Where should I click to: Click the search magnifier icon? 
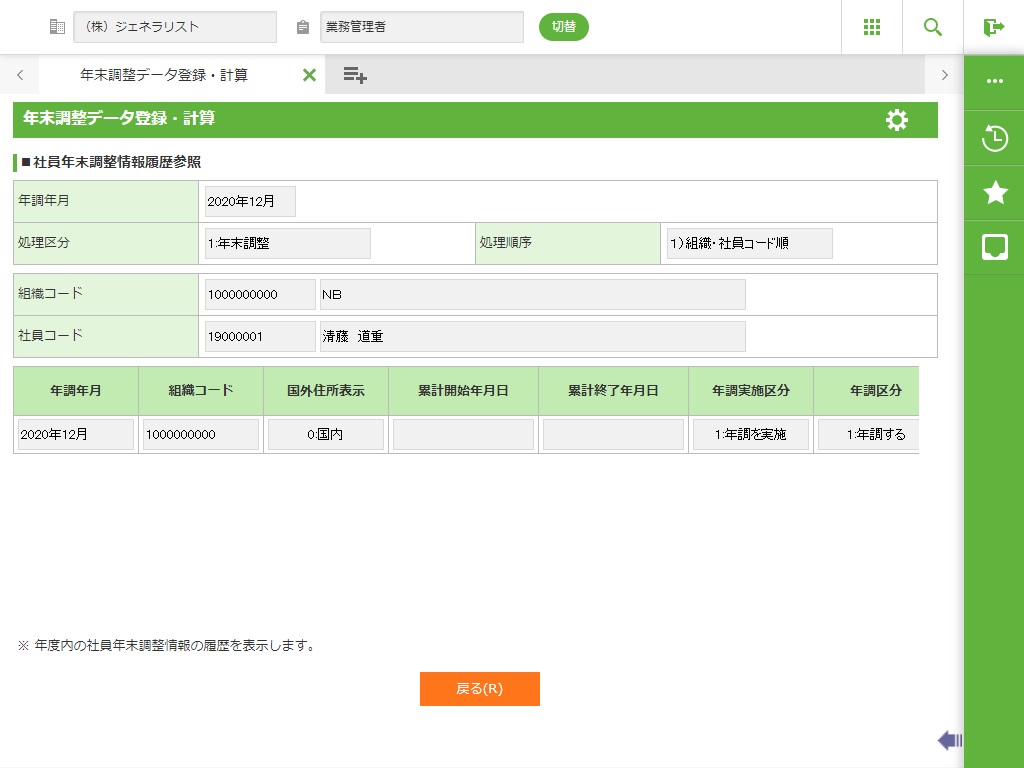[x=933, y=27]
